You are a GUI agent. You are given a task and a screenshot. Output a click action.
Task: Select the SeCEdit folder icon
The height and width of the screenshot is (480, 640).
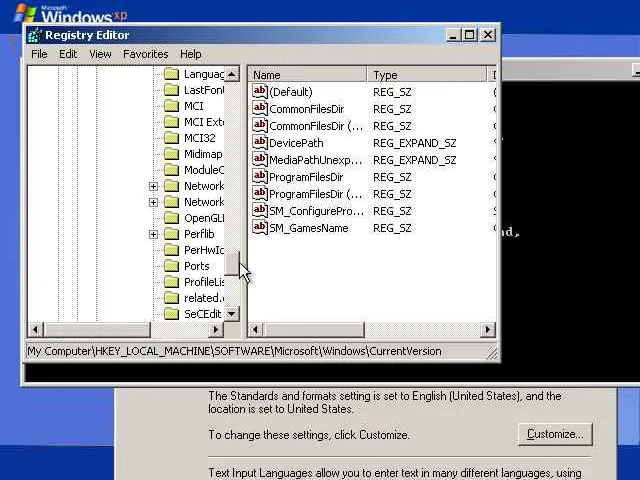pos(171,314)
